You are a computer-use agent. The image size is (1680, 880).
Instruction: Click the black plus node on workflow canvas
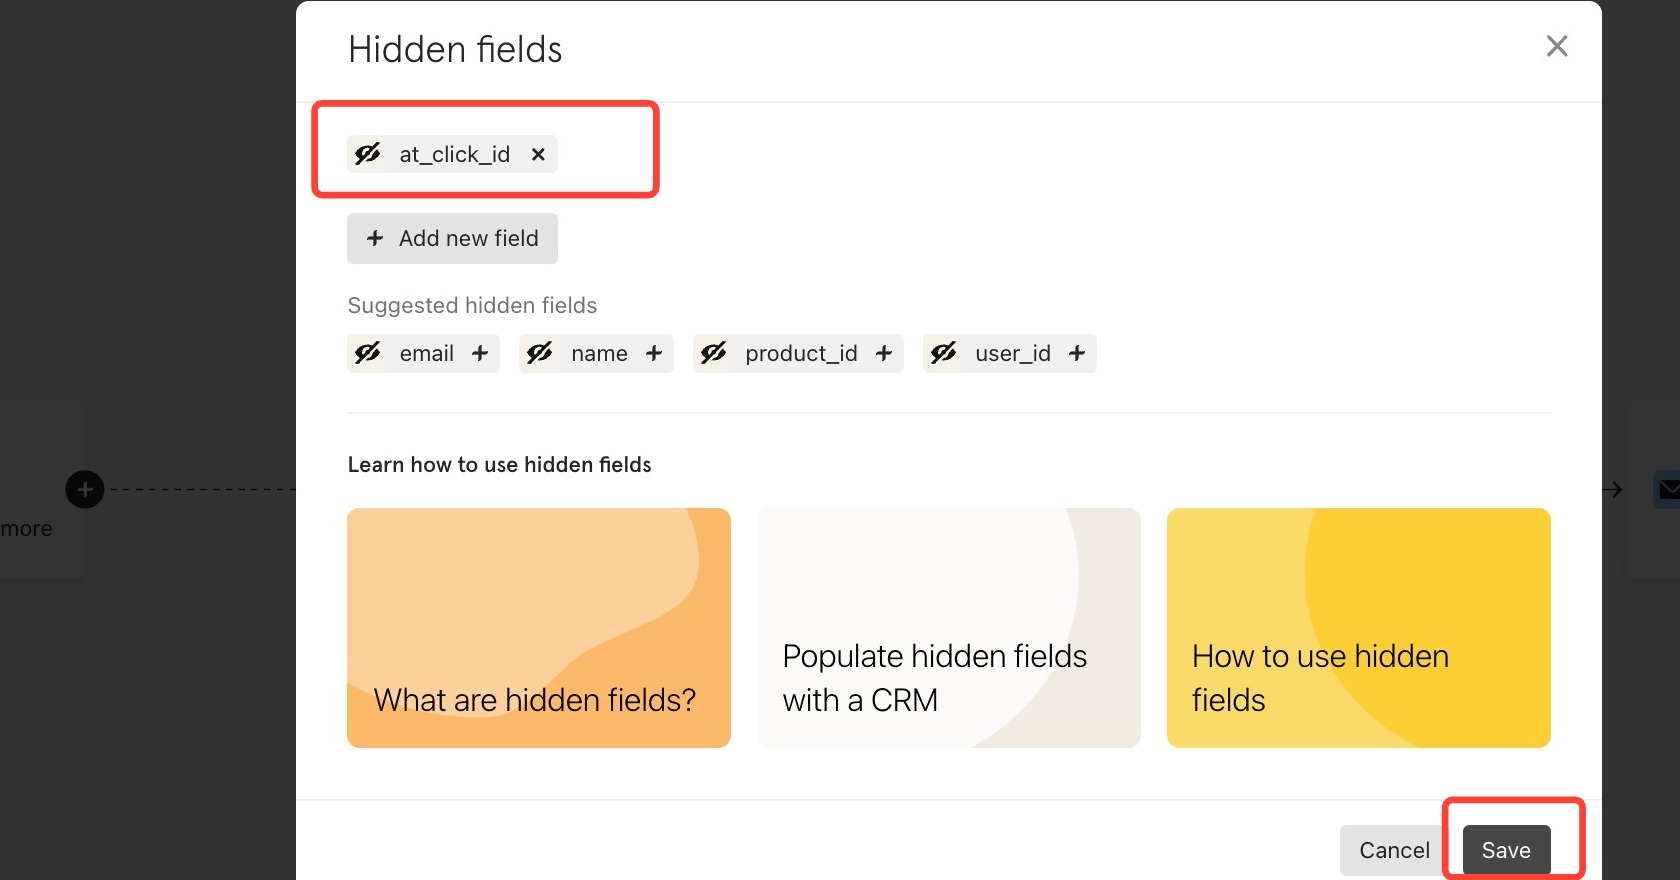pos(85,489)
